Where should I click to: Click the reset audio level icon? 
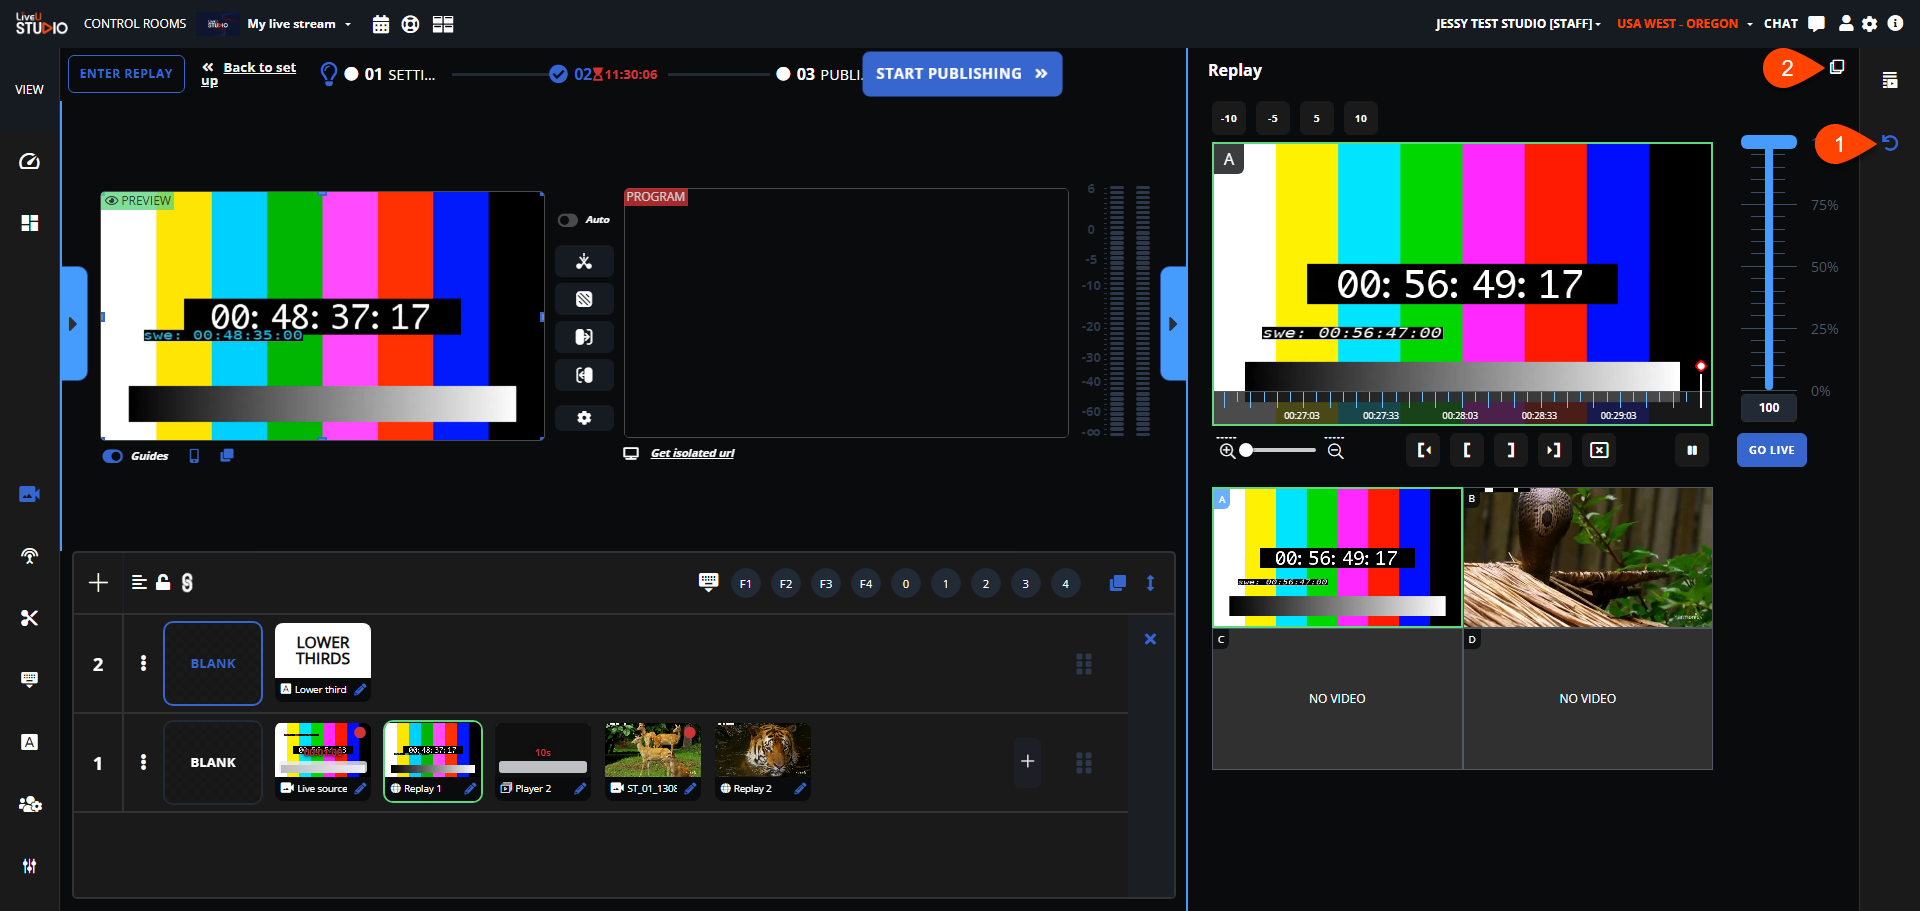1889,143
